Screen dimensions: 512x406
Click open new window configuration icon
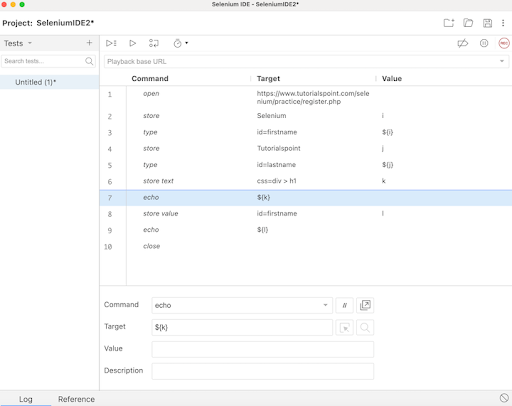pos(365,305)
